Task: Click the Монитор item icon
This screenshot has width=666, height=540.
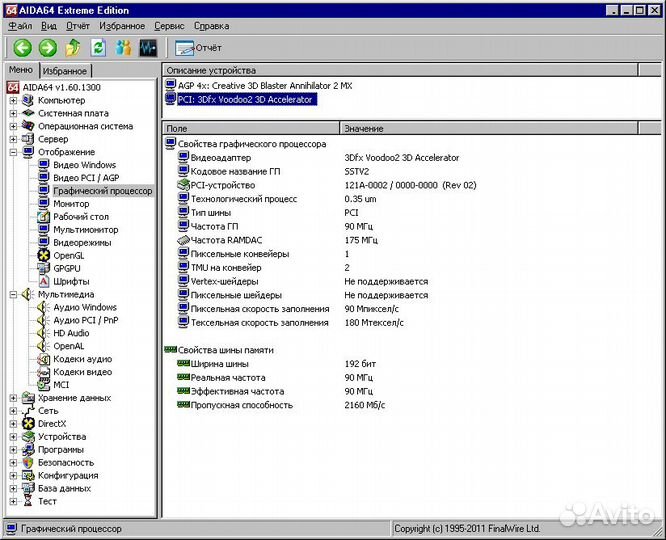Action: coord(44,204)
